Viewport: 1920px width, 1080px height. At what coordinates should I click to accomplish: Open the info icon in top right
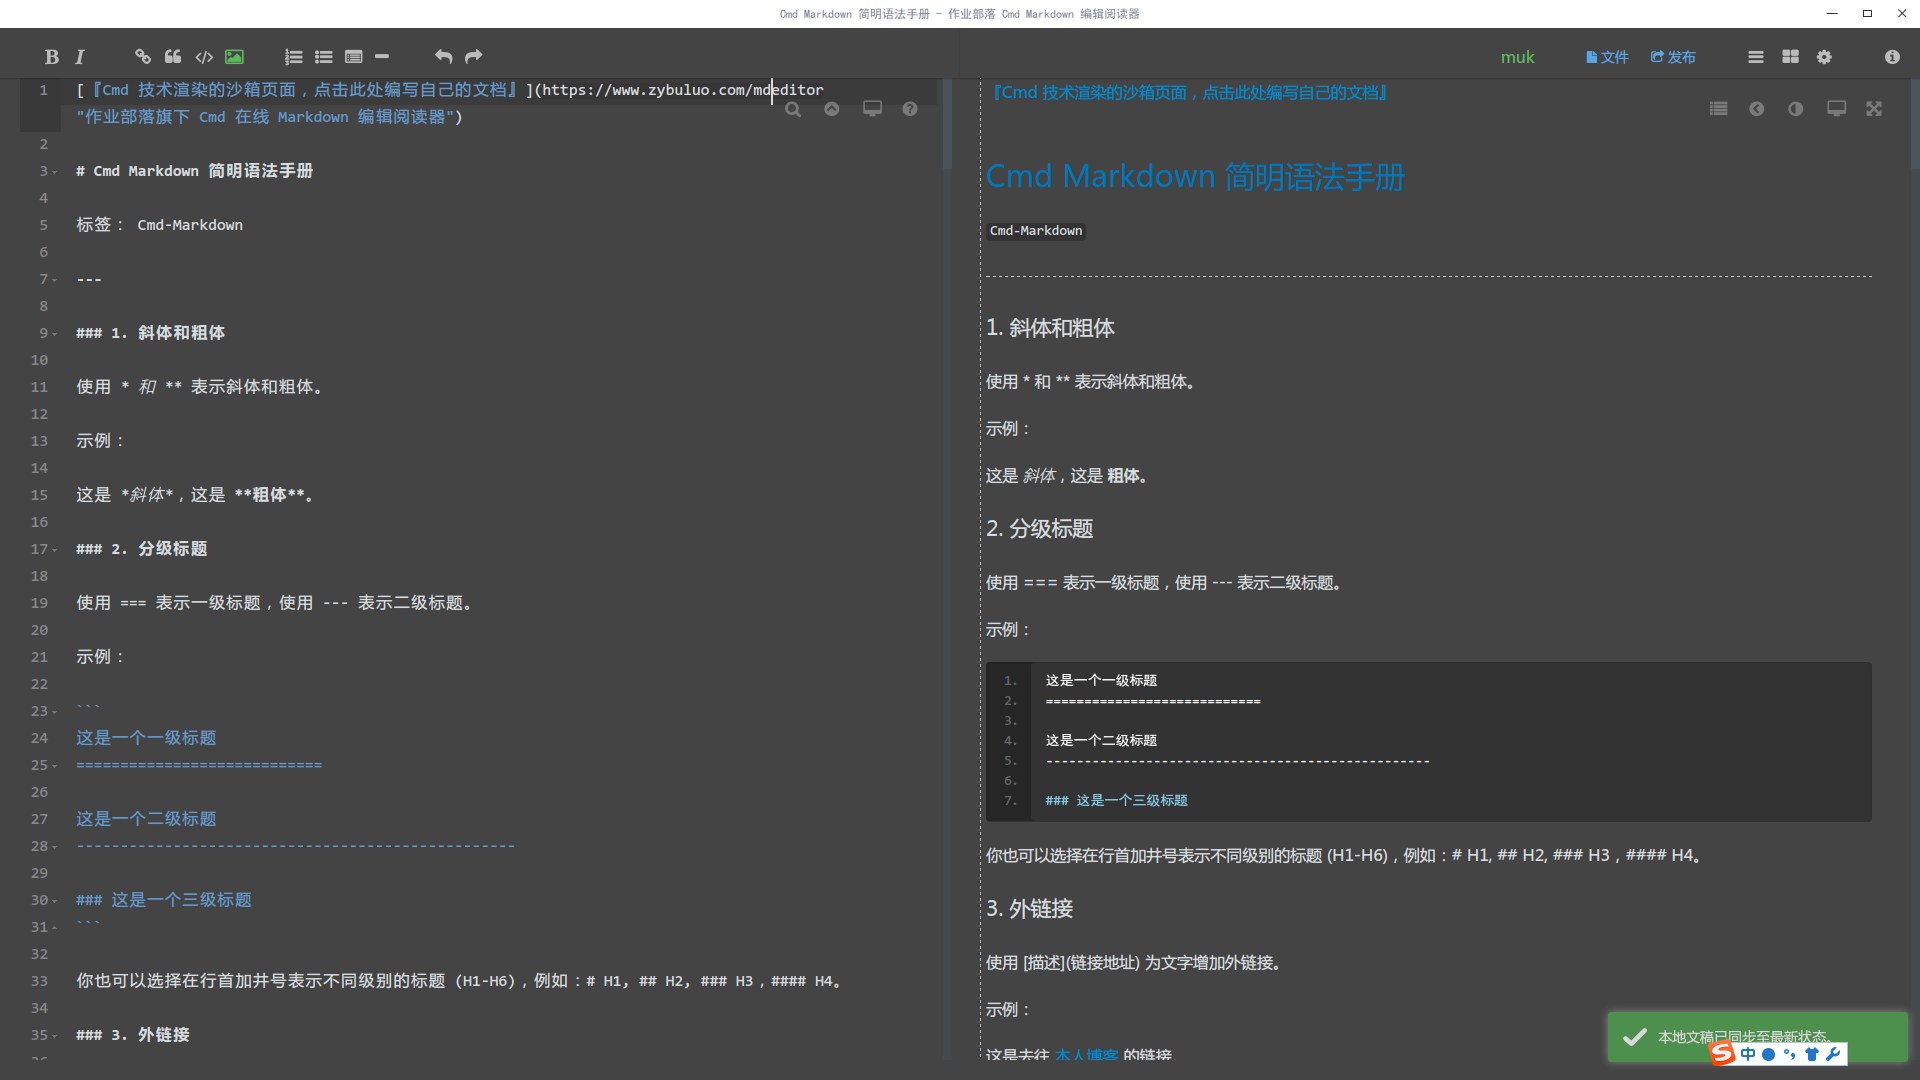pos(1892,57)
